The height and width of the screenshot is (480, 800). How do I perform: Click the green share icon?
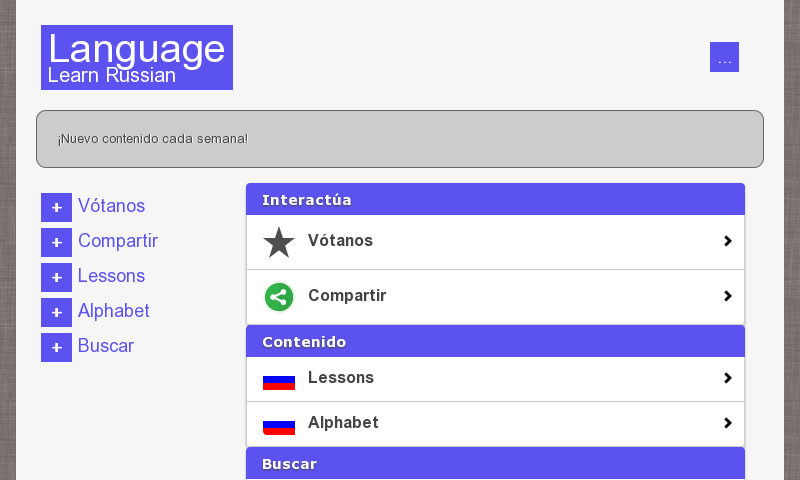point(279,297)
